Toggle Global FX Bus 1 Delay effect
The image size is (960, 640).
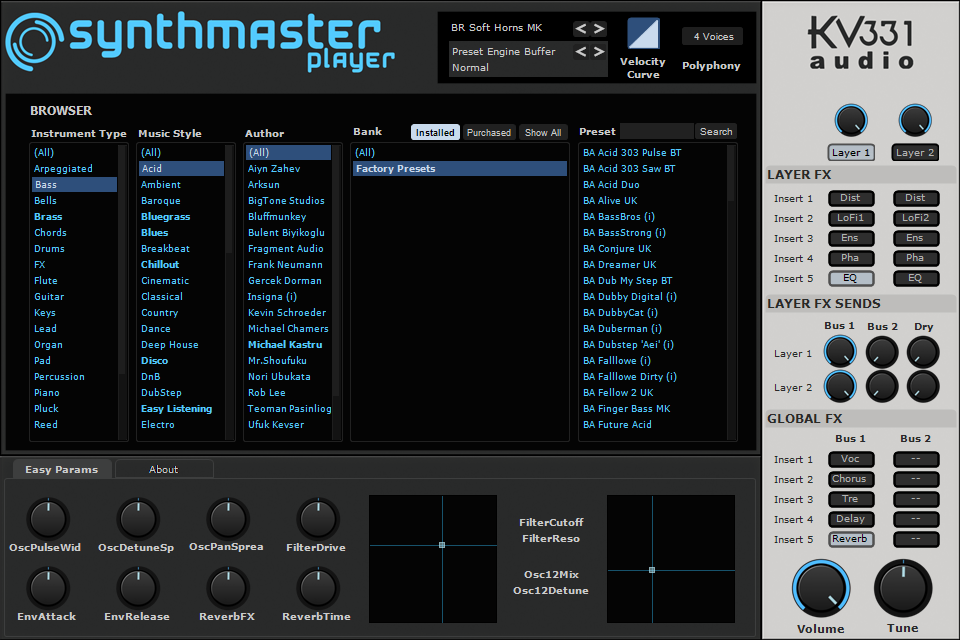[x=850, y=519]
